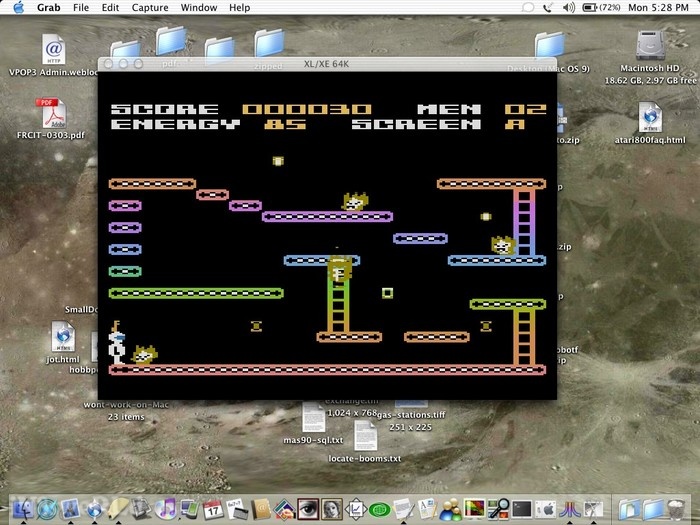The width and height of the screenshot is (700, 525).
Task: Select the wont-work-on-Mac folder label
Action: 126,405
